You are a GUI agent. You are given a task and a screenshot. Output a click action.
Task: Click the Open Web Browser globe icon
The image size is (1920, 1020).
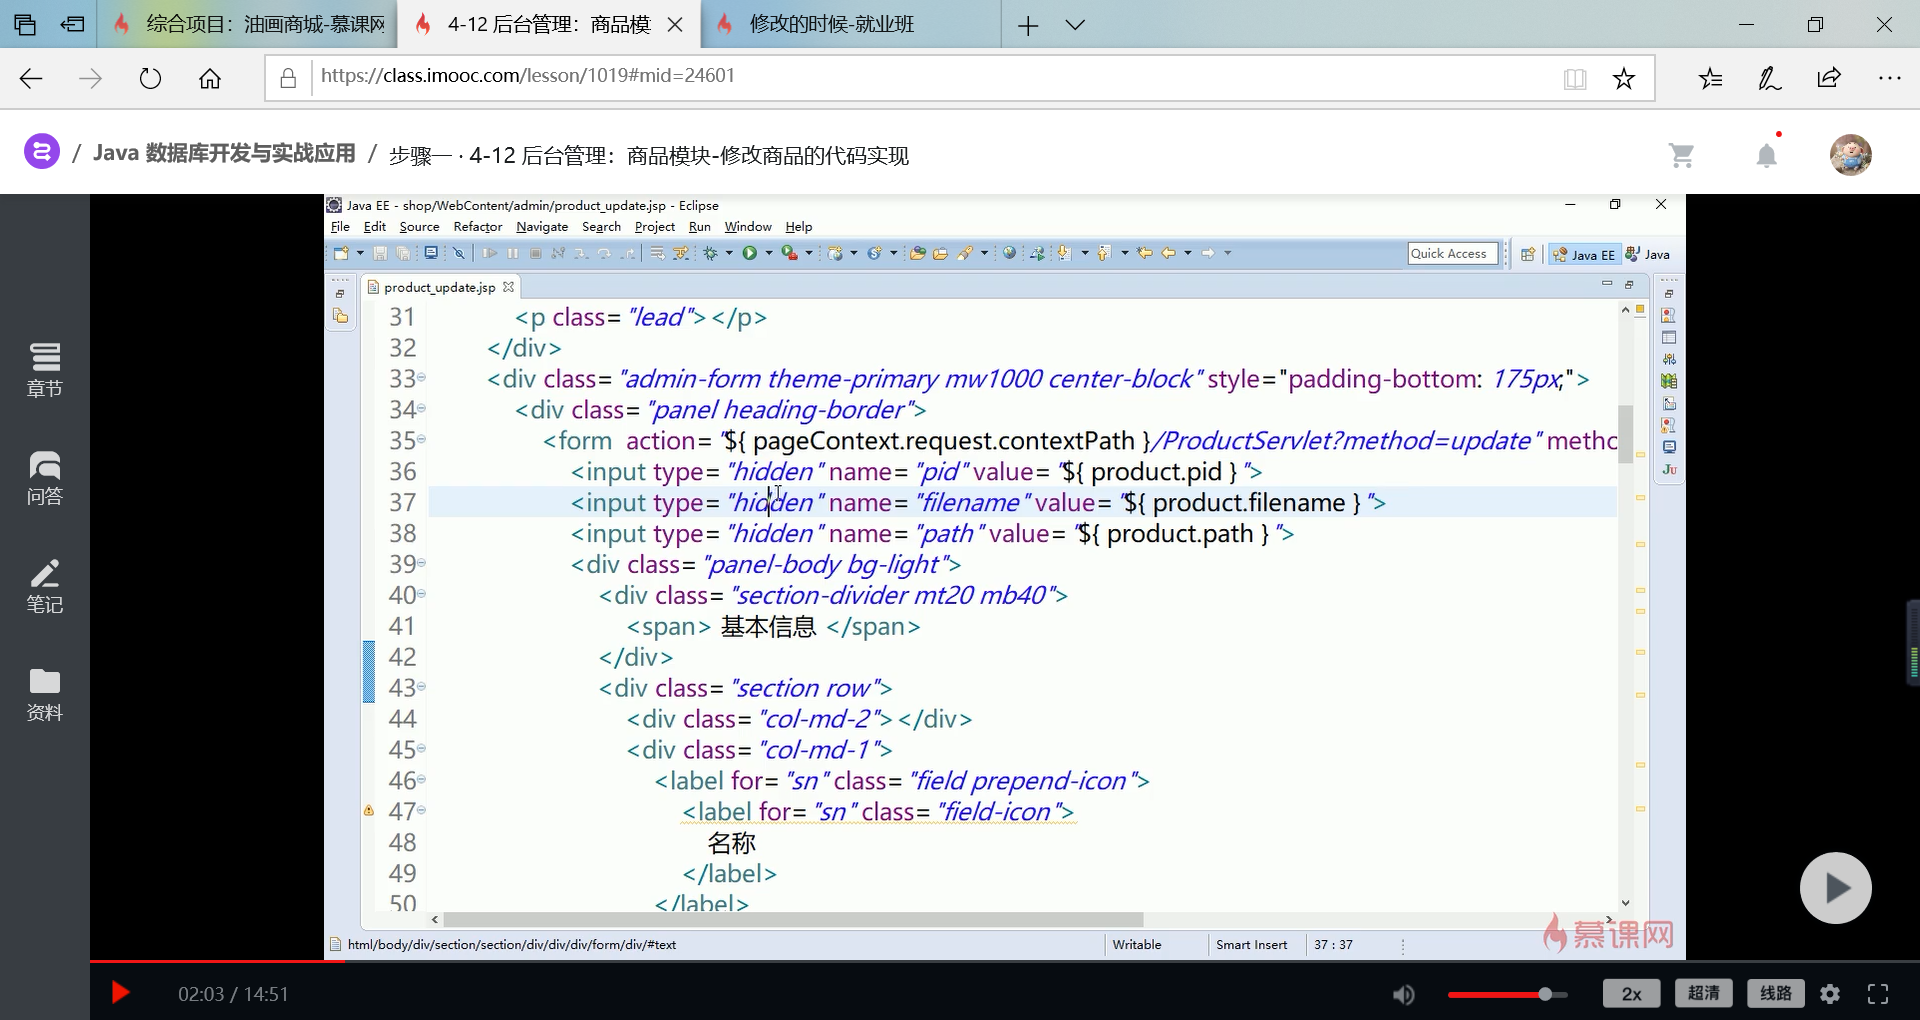[1009, 253]
